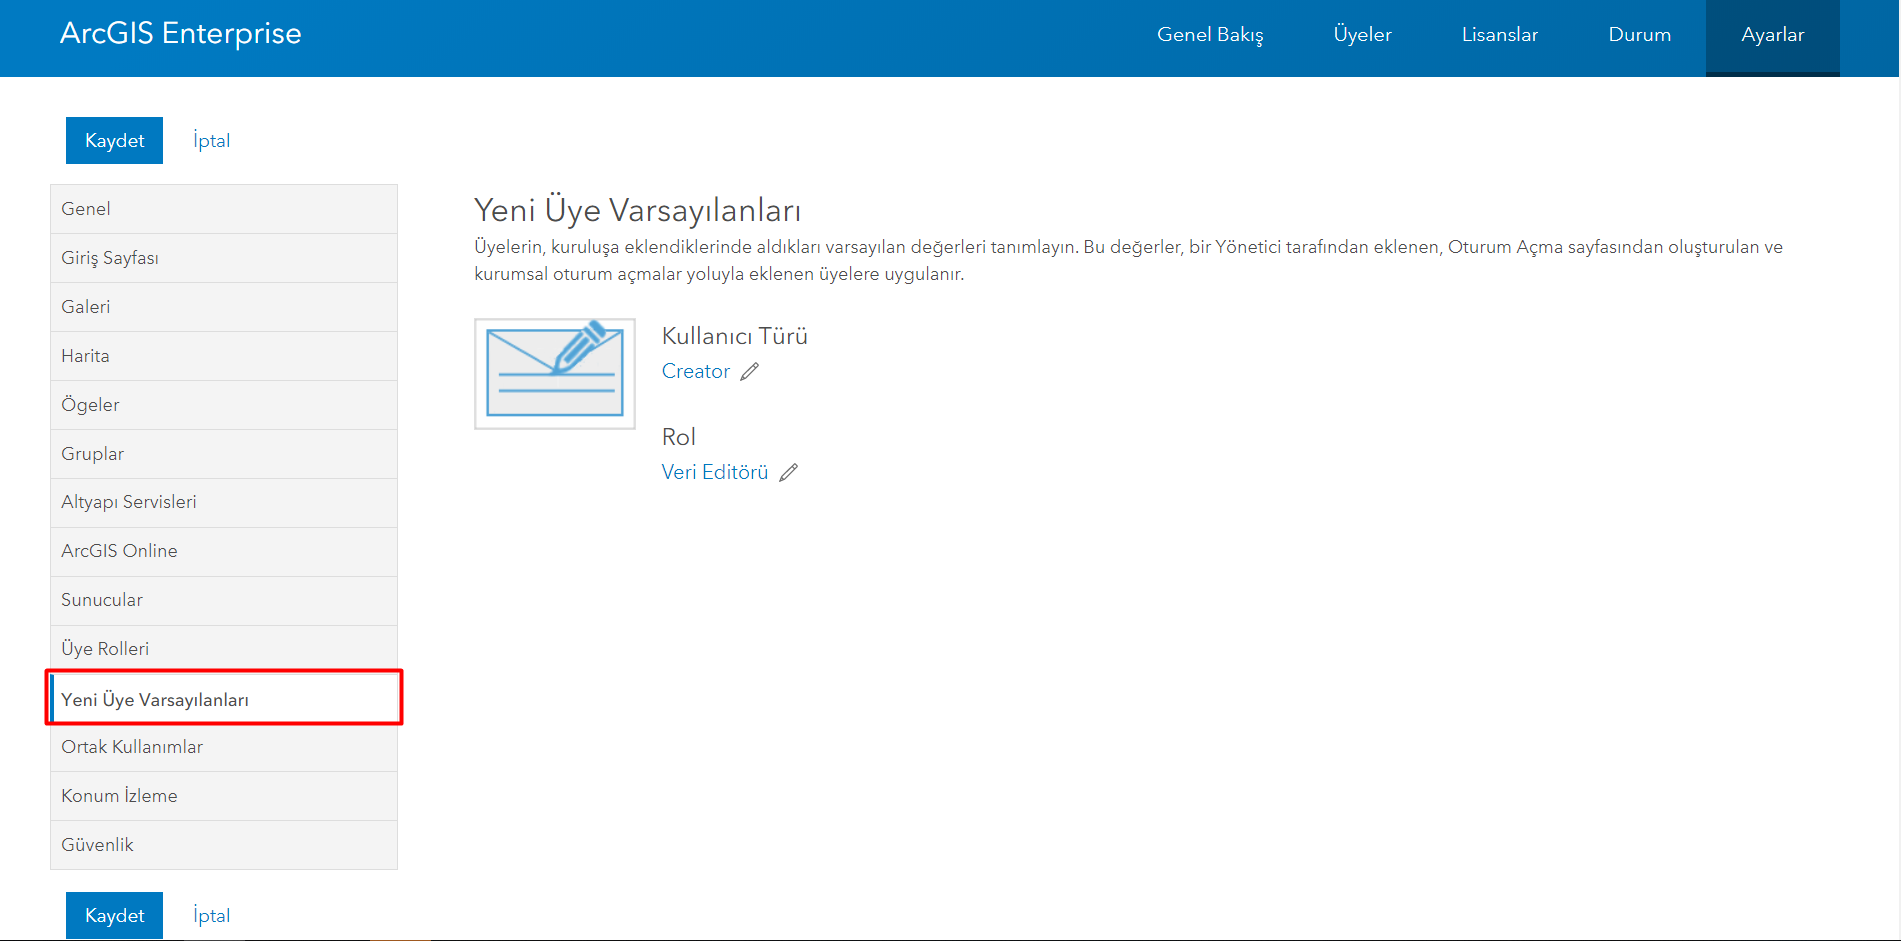Select Sunucular in the sidebar
Screen dimensions: 1901x941
pyautogui.click(x=224, y=600)
